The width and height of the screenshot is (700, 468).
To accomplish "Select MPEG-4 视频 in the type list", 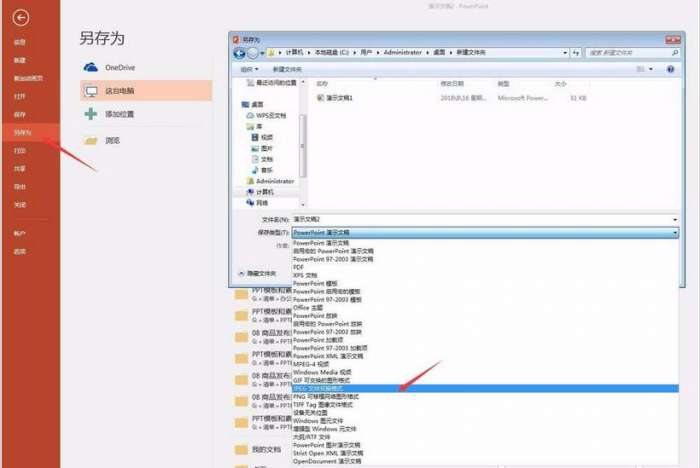I will pyautogui.click(x=311, y=364).
